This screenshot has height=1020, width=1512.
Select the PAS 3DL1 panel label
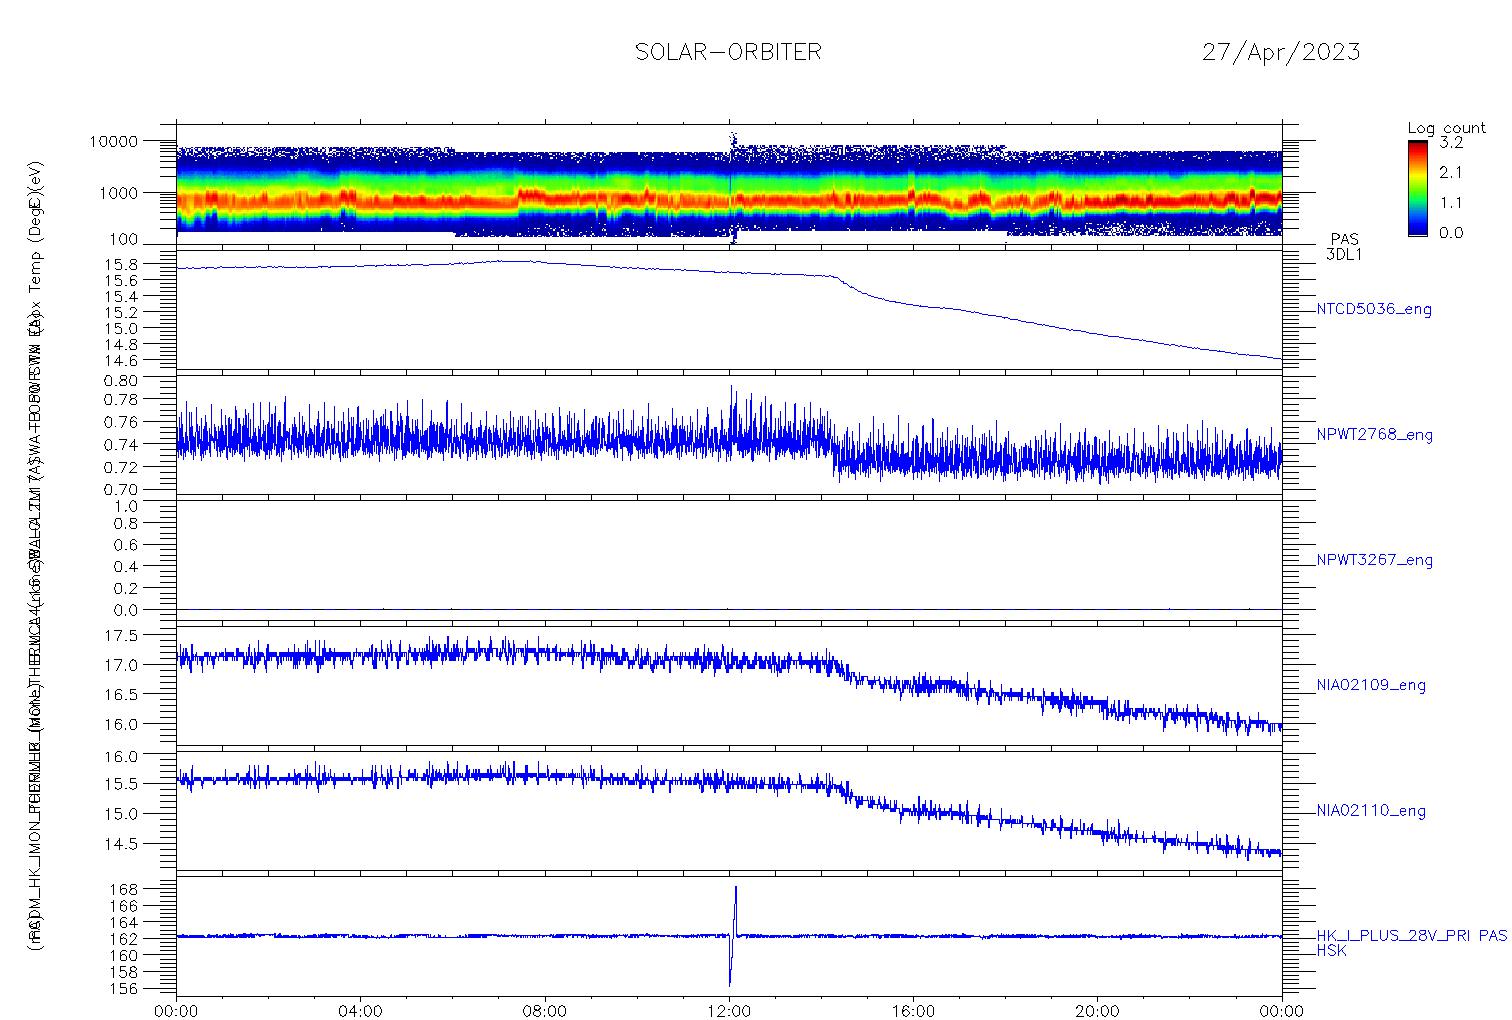(1344, 247)
